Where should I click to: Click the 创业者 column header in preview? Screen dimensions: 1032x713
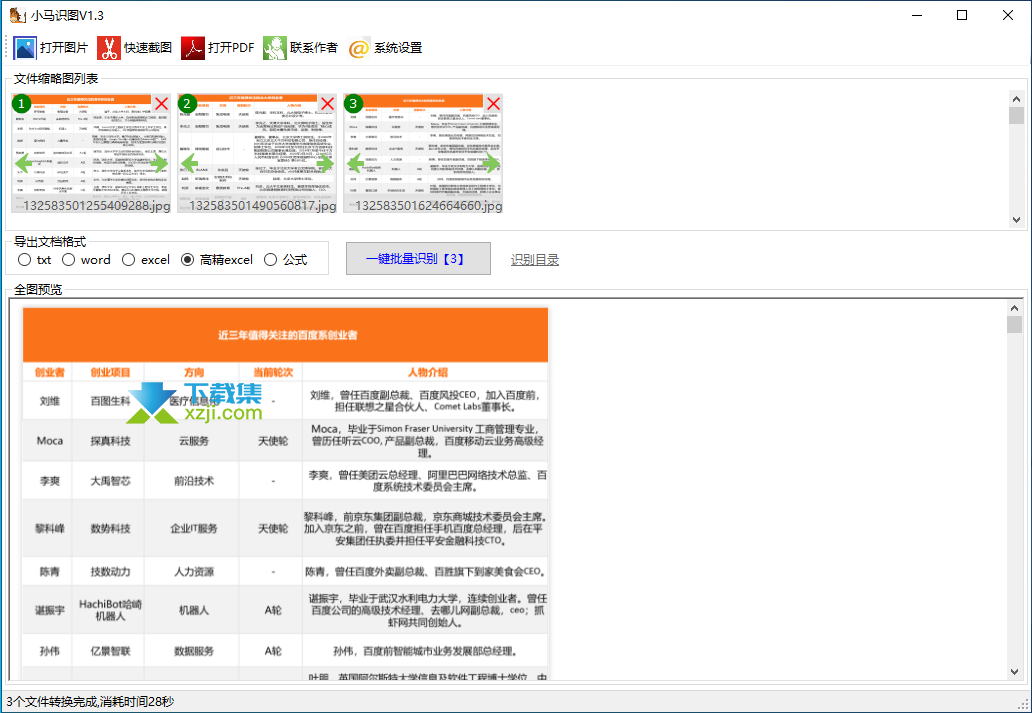pos(49,372)
